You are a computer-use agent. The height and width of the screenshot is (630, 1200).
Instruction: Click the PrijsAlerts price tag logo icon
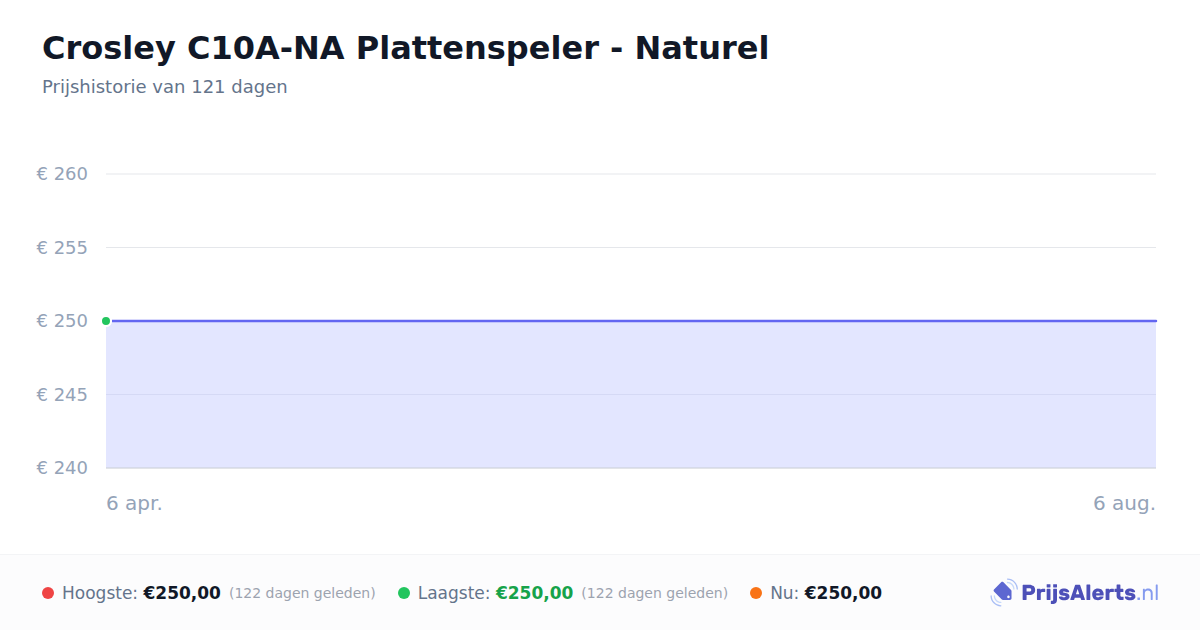pos(1003,593)
